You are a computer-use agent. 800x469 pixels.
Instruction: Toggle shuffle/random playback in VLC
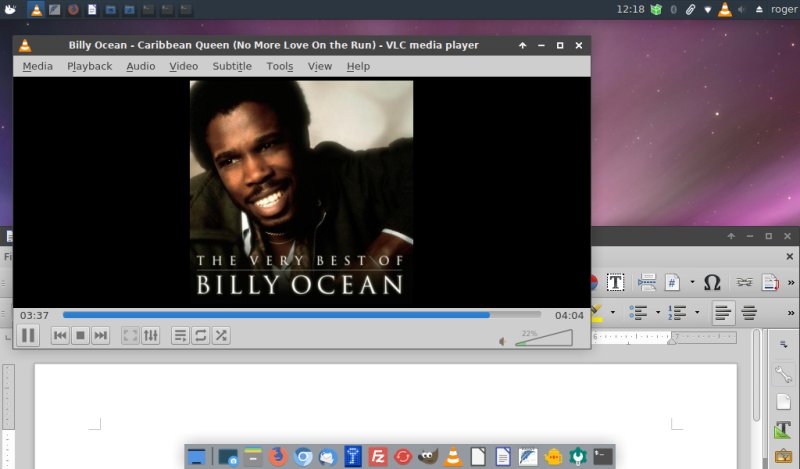pyautogui.click(x=221, y=336)
